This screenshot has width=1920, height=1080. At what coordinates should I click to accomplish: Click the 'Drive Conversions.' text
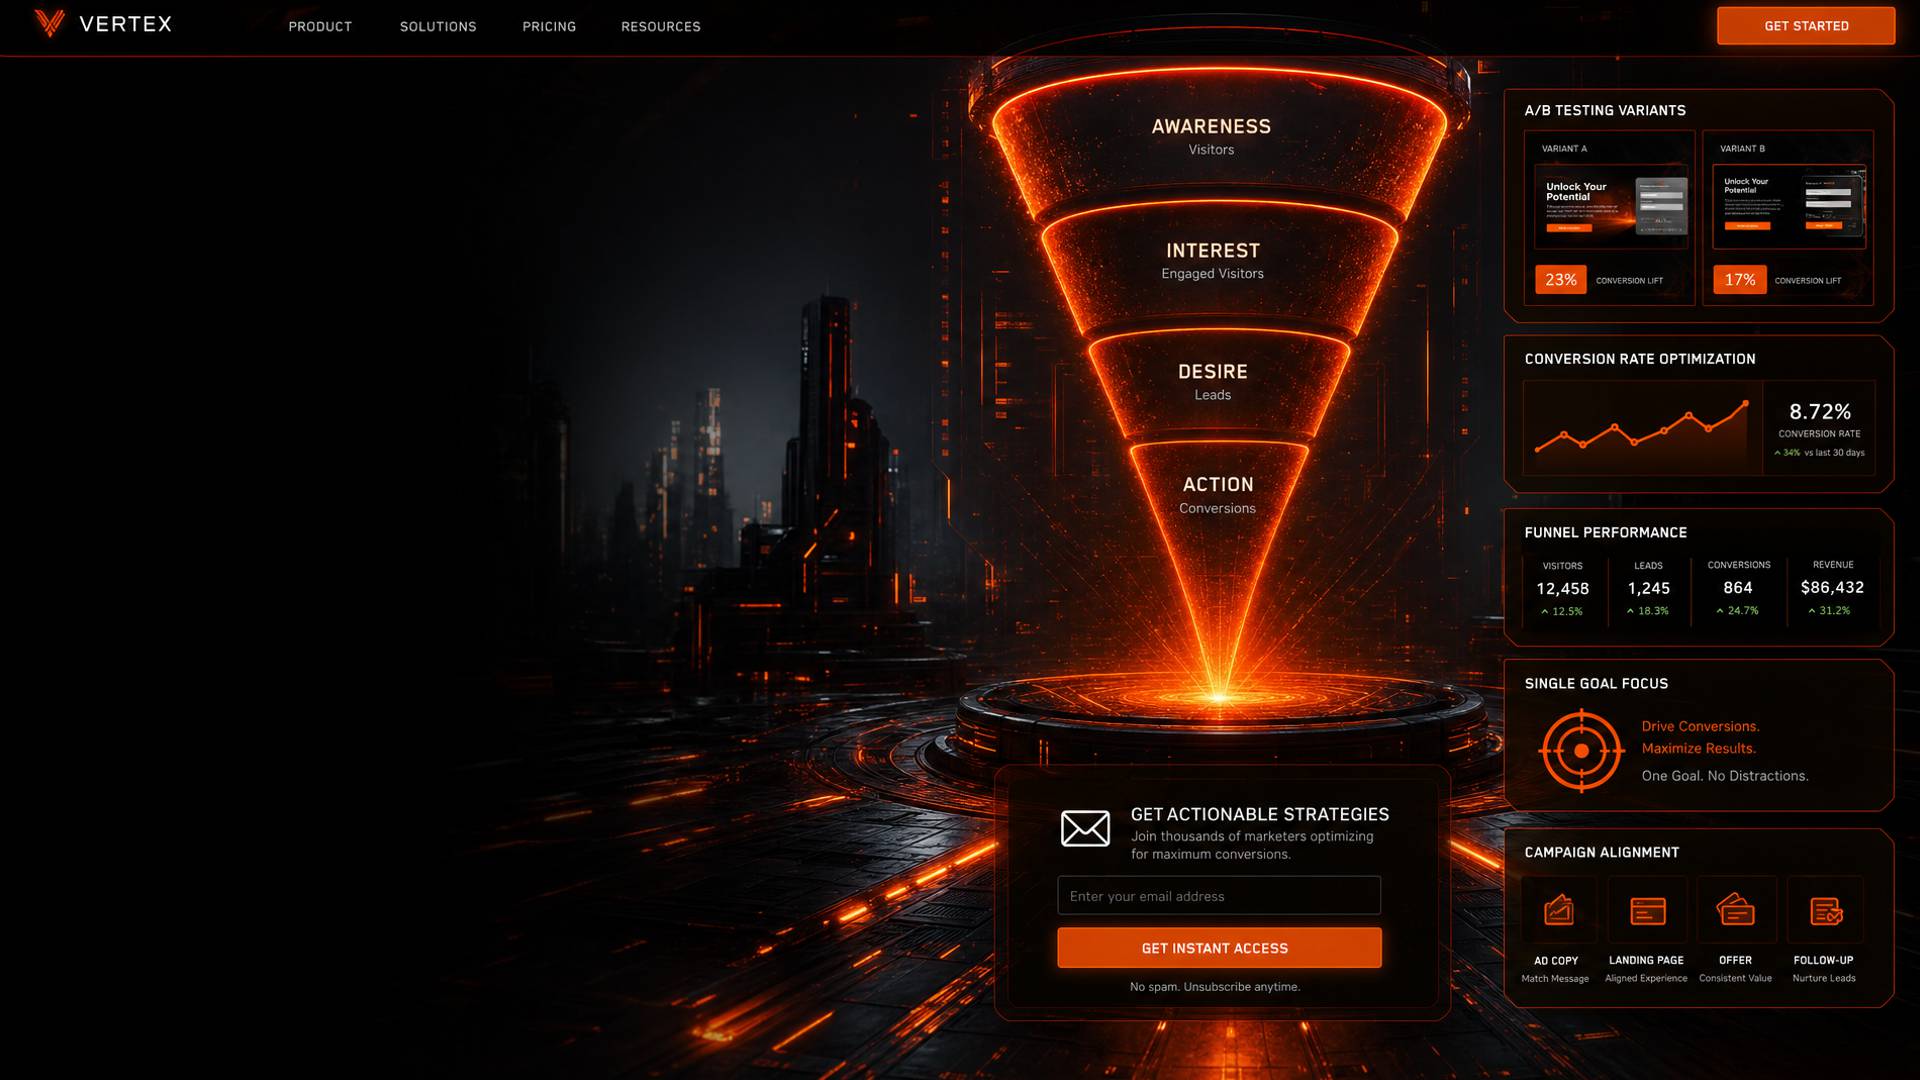1700,726
